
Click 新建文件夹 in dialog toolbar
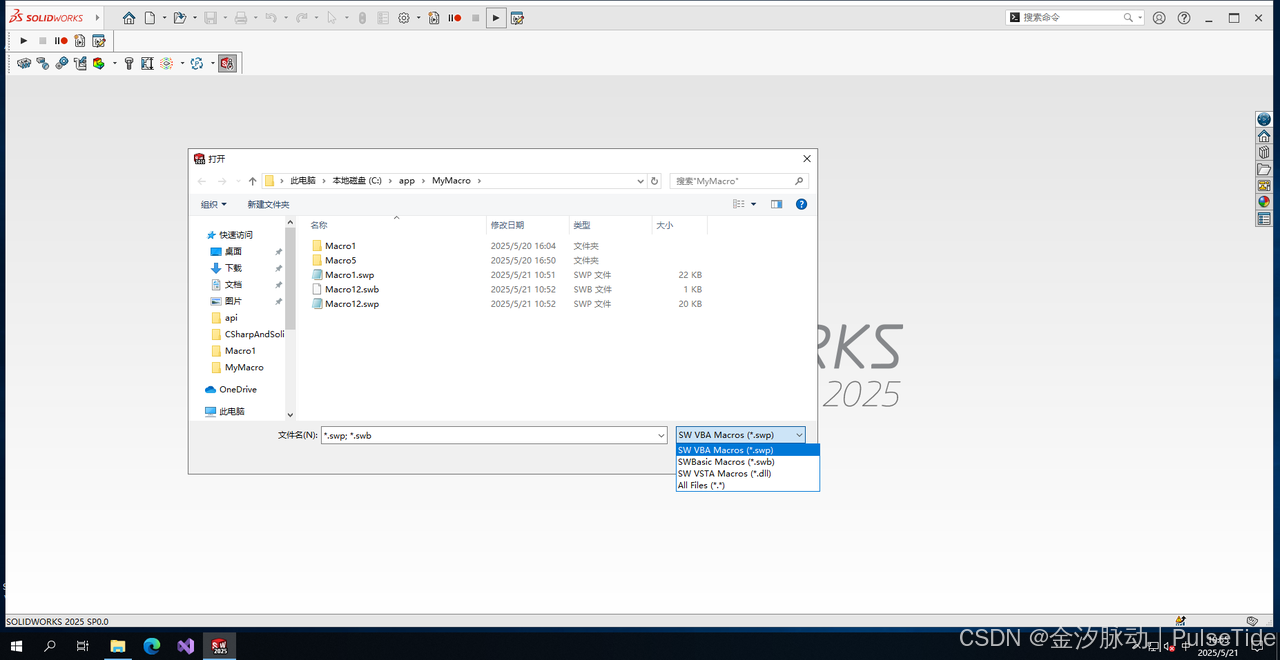click(268, 203)
